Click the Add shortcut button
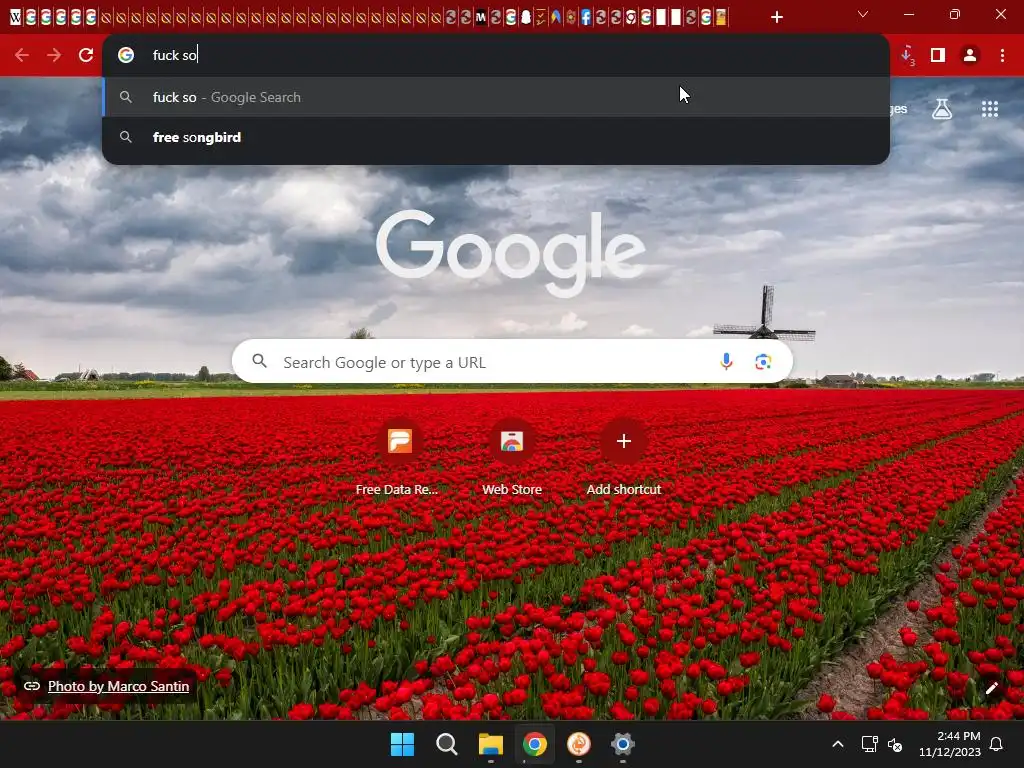 click(624, 458)
